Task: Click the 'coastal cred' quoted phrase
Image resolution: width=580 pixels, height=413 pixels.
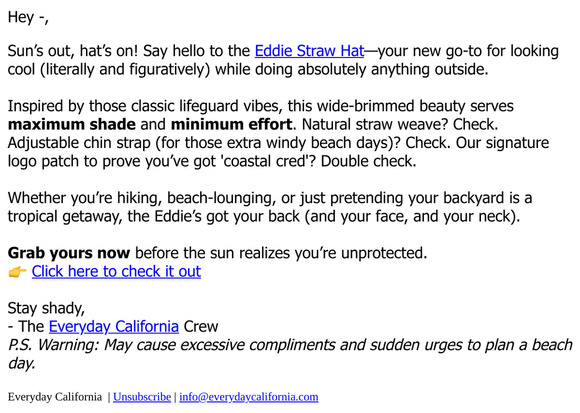Action: coord(264,161)
